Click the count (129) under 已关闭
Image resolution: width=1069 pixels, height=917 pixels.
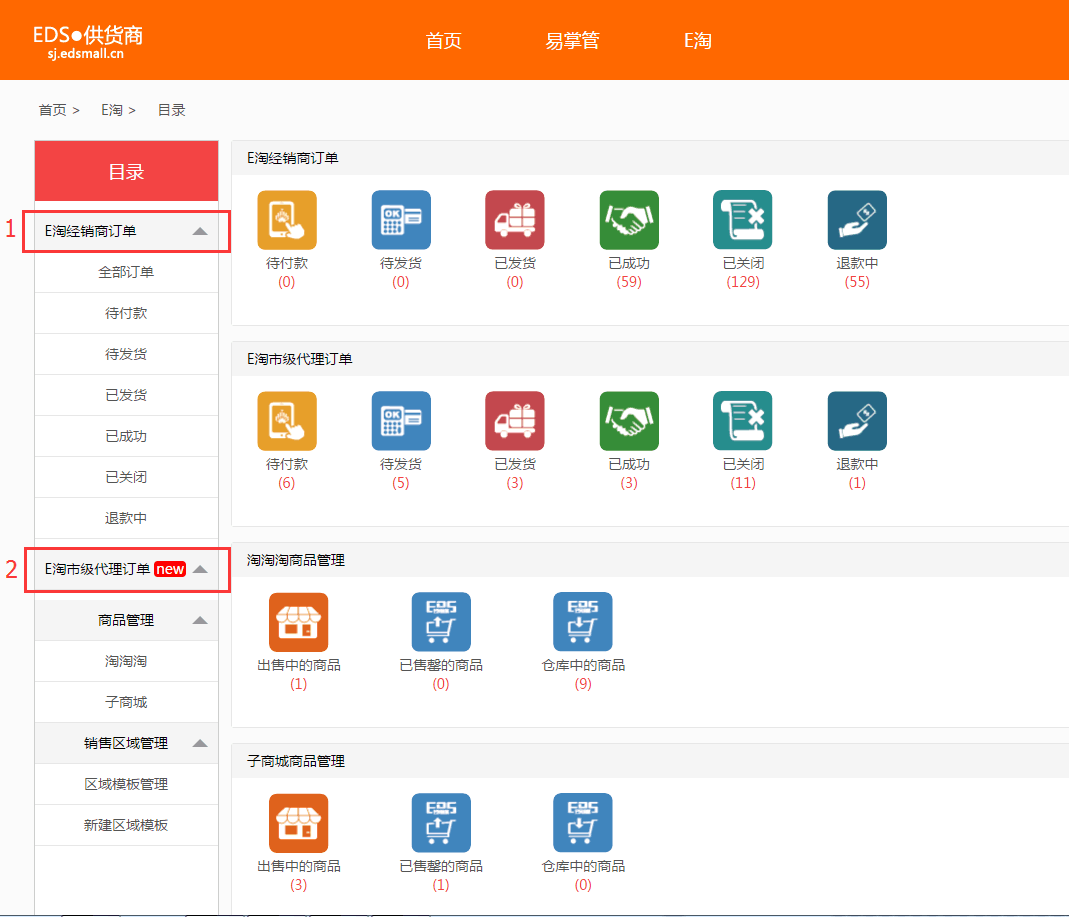coord(743,282)
